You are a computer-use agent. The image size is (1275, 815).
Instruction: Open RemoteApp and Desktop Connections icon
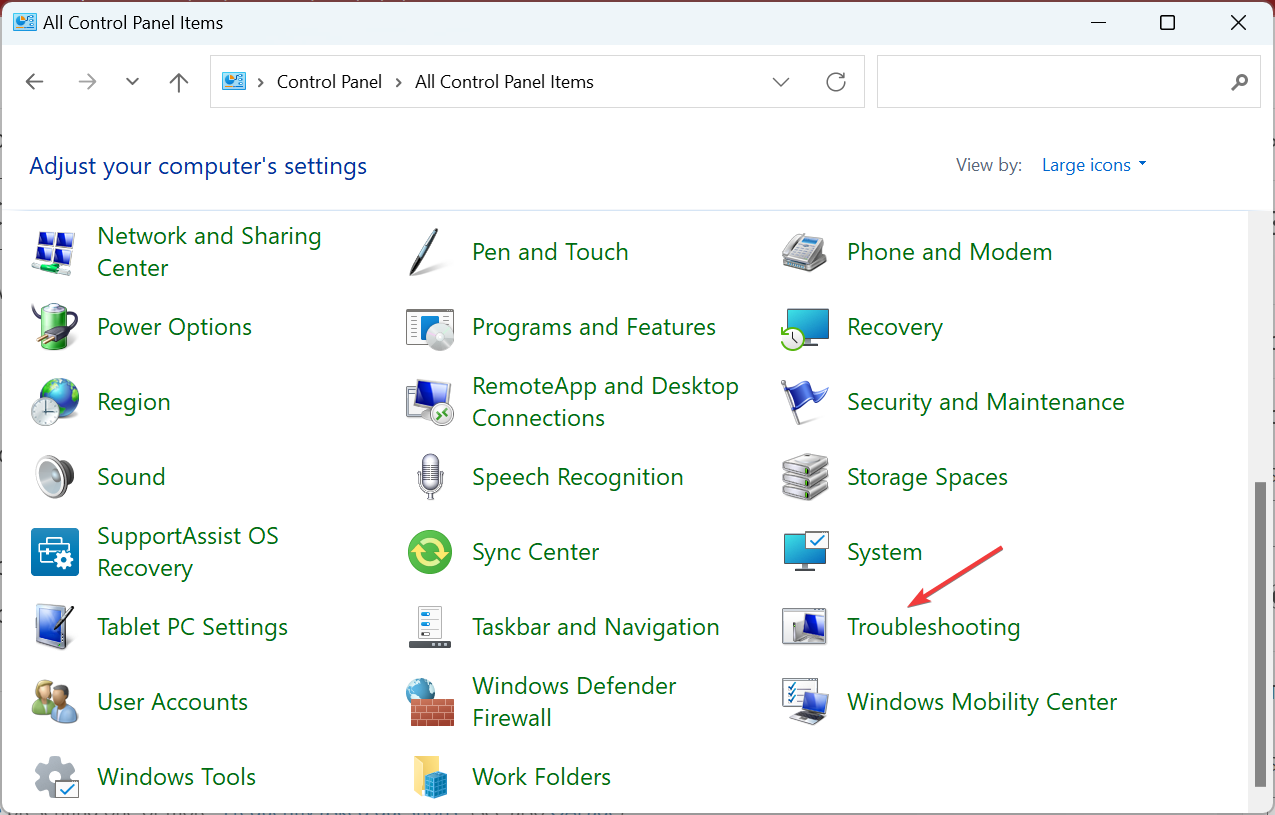(430, 402)
